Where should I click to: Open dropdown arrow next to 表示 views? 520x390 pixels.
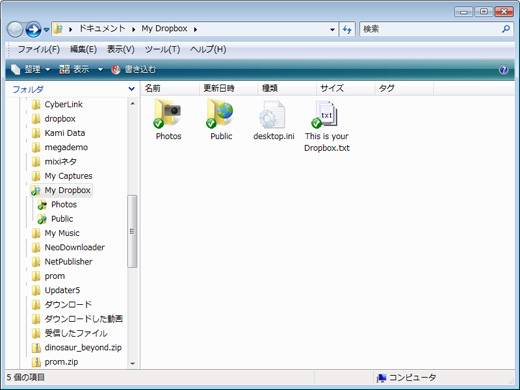click(x=100, y=69)
